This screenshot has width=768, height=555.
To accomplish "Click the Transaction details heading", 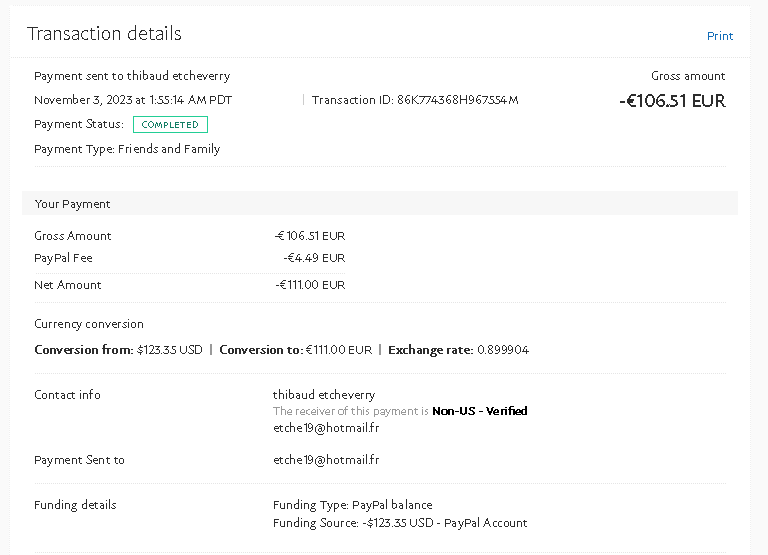I will tap(104, 34).
